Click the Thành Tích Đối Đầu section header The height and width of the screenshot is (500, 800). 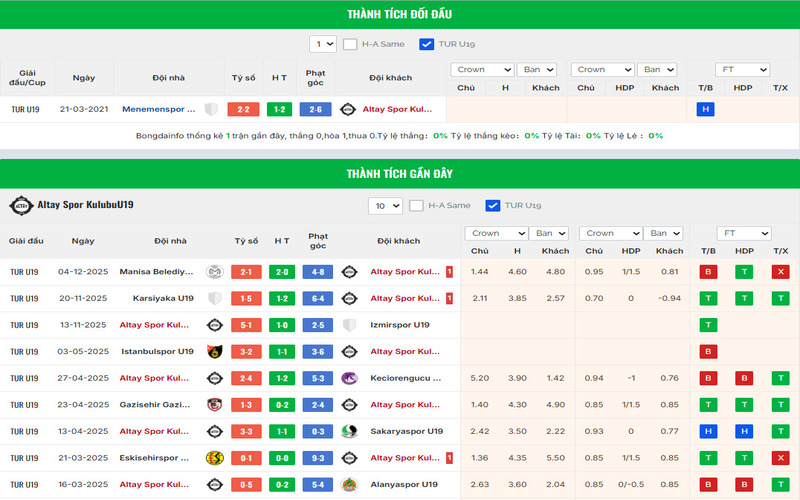[x=400, y=14]
